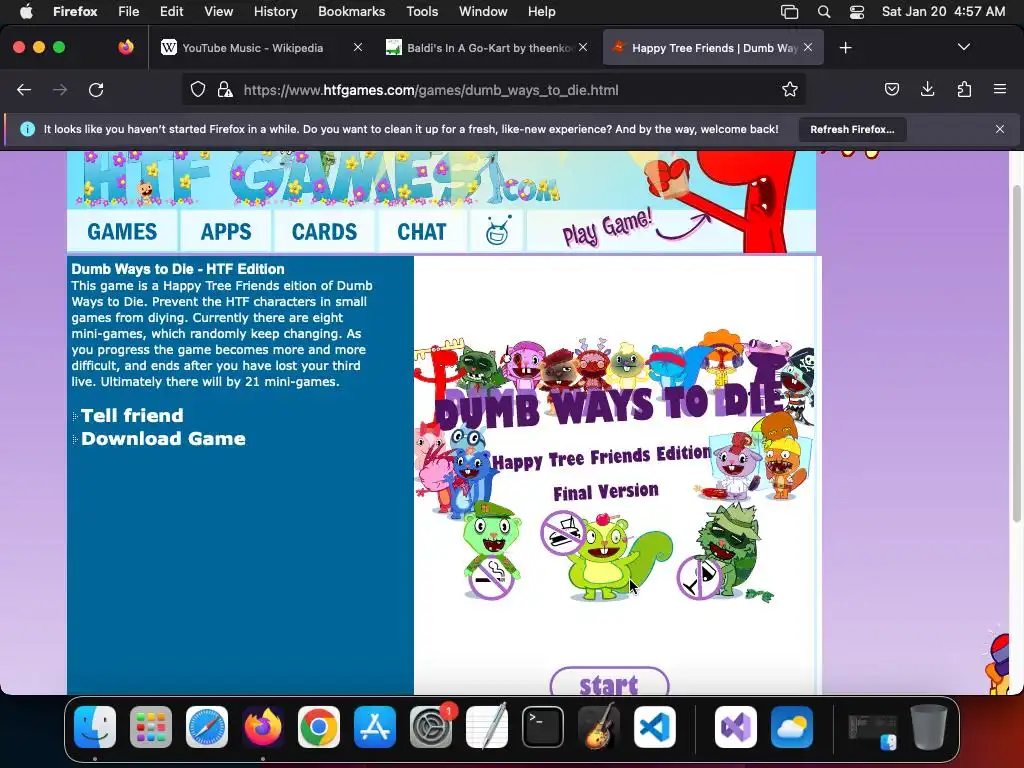
Task: Open the Stage Manager menu bar icon
Action: pos(790,12)
